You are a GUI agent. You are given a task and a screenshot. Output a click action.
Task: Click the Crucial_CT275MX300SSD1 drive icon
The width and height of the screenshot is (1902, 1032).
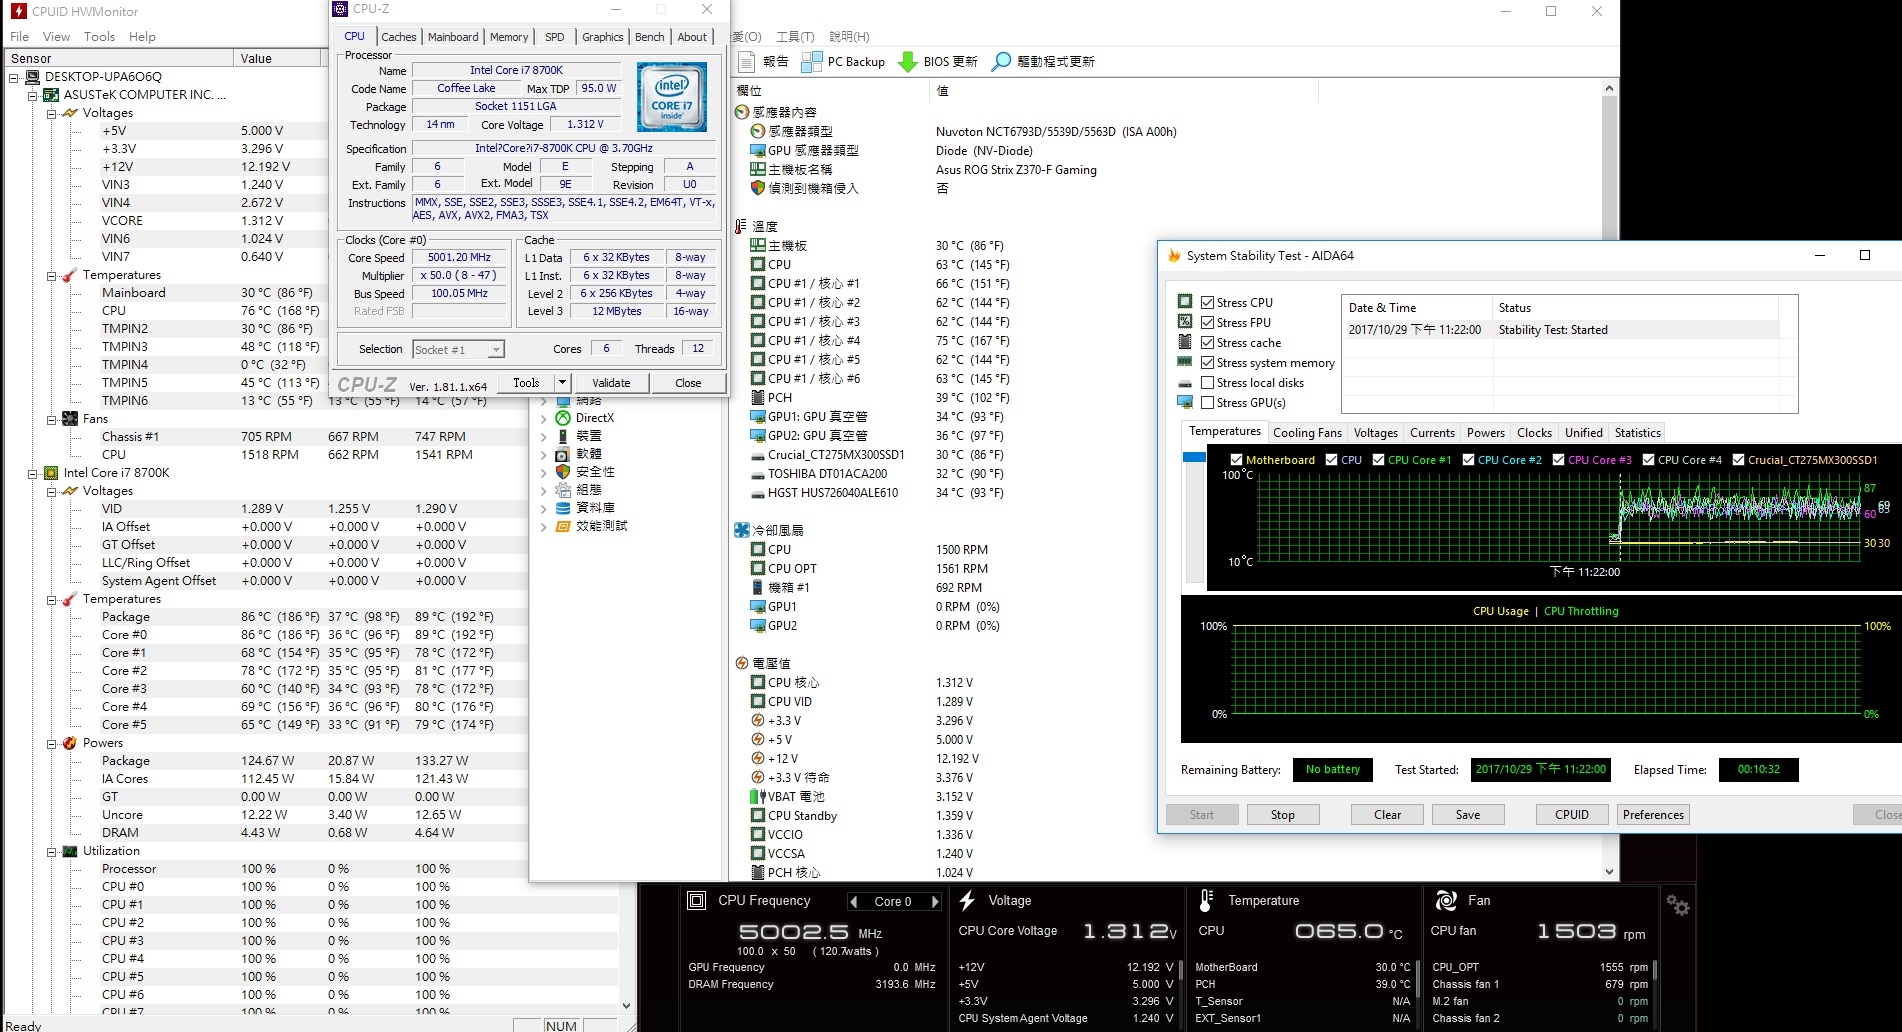click(758, 455)
